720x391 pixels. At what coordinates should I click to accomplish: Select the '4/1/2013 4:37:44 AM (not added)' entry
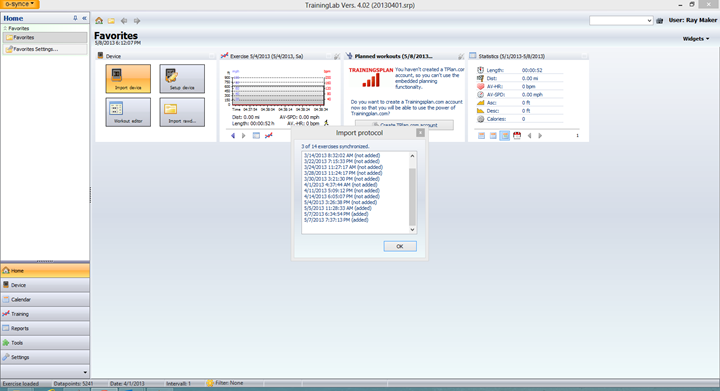(x=340, y=185)
